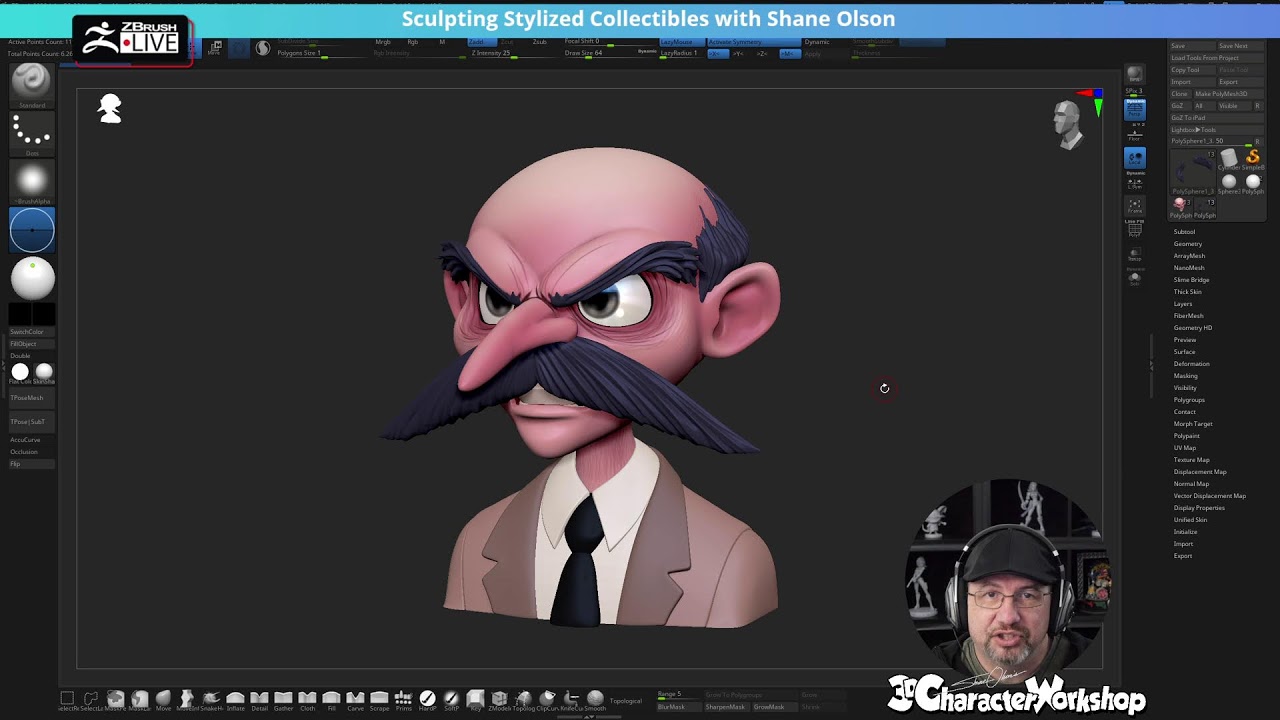
Task: Open the Texture Map section
Action: [1191, 460]
